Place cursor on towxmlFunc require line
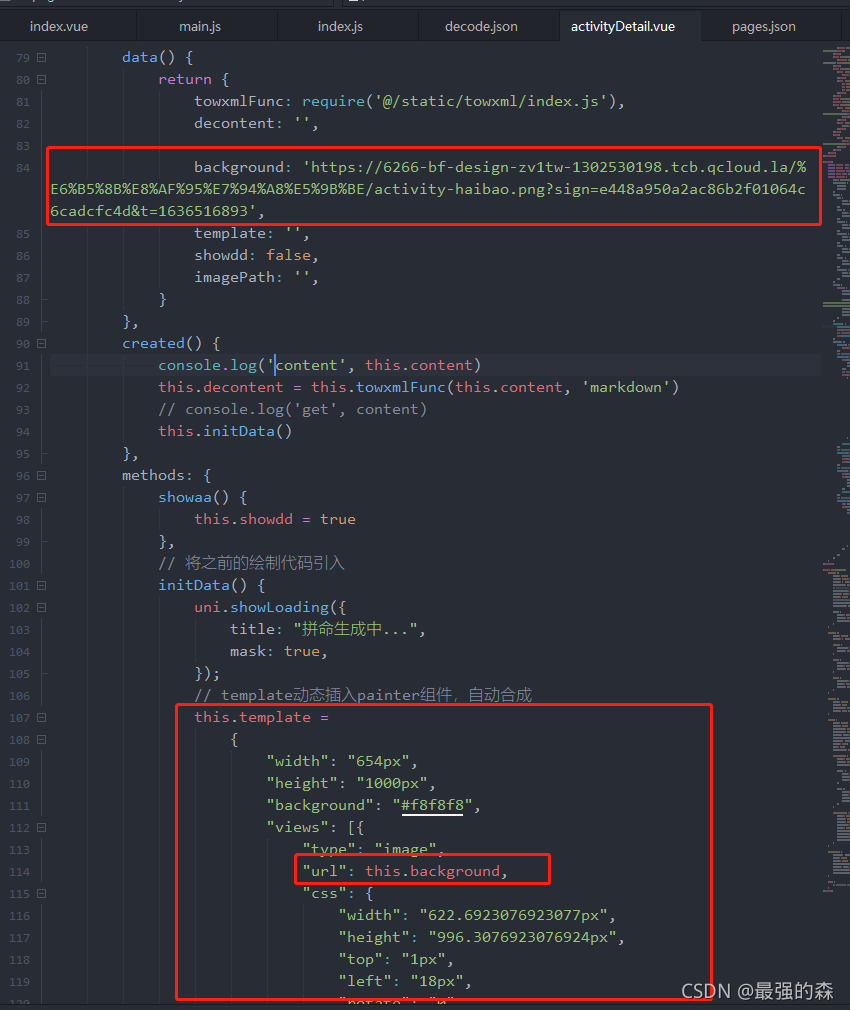Viewport: 850px width, 1010px height. tap(409, 101)
